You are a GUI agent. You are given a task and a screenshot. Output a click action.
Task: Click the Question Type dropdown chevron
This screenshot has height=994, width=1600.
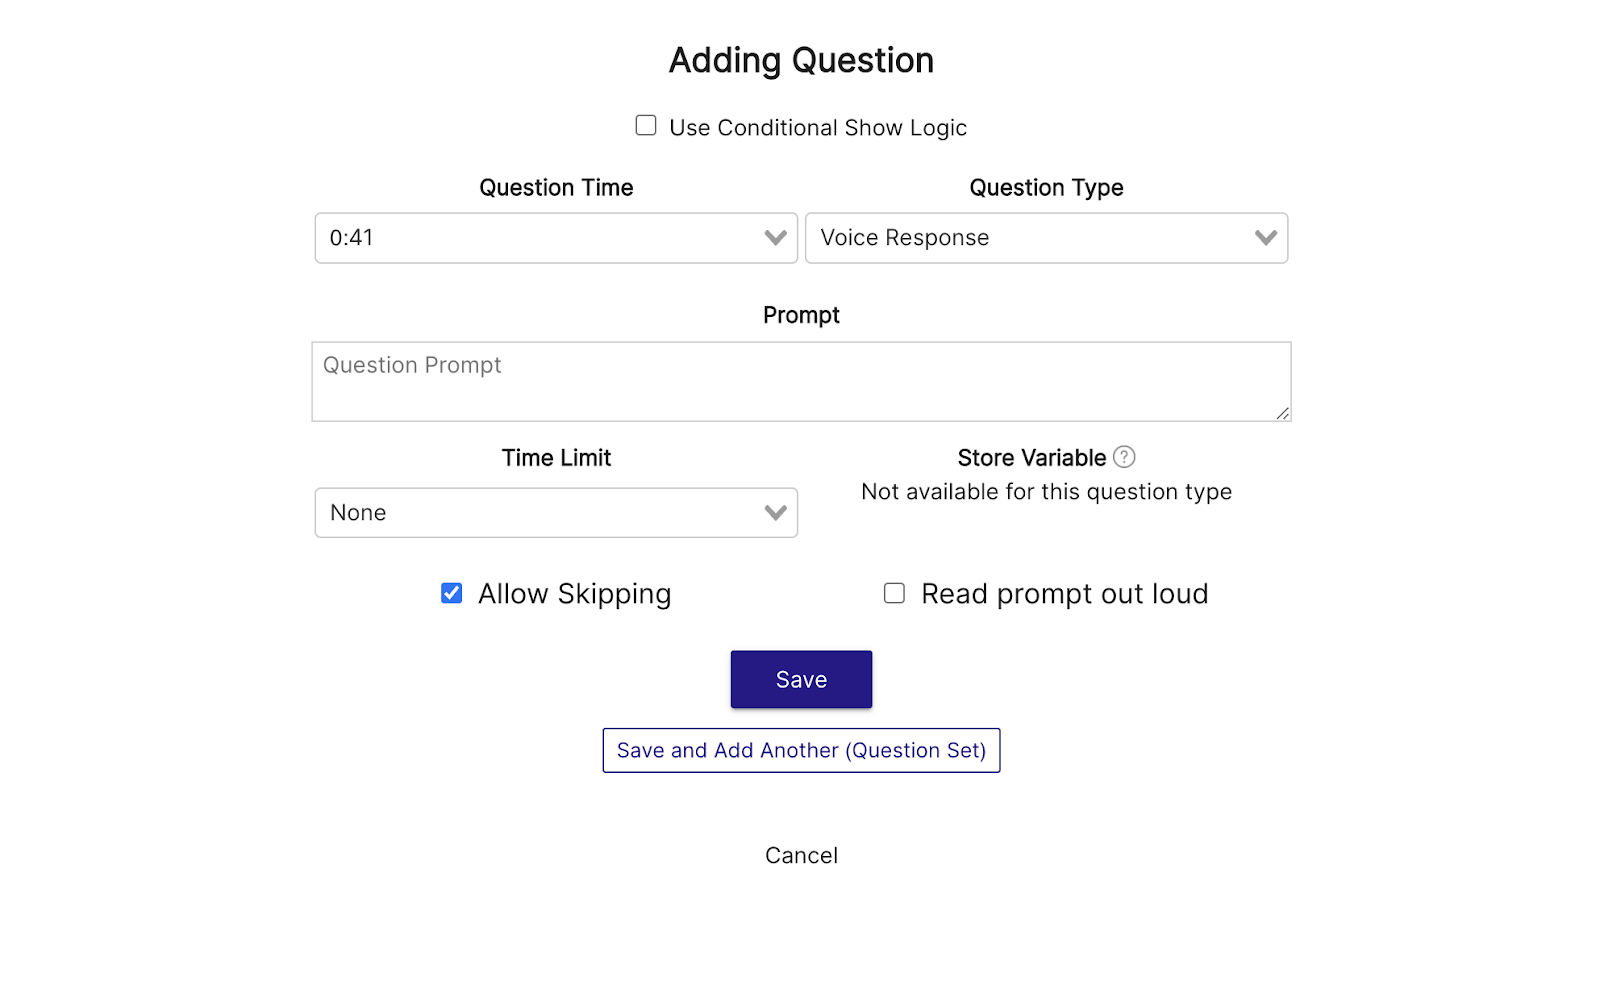click(x=1264, y=238)
